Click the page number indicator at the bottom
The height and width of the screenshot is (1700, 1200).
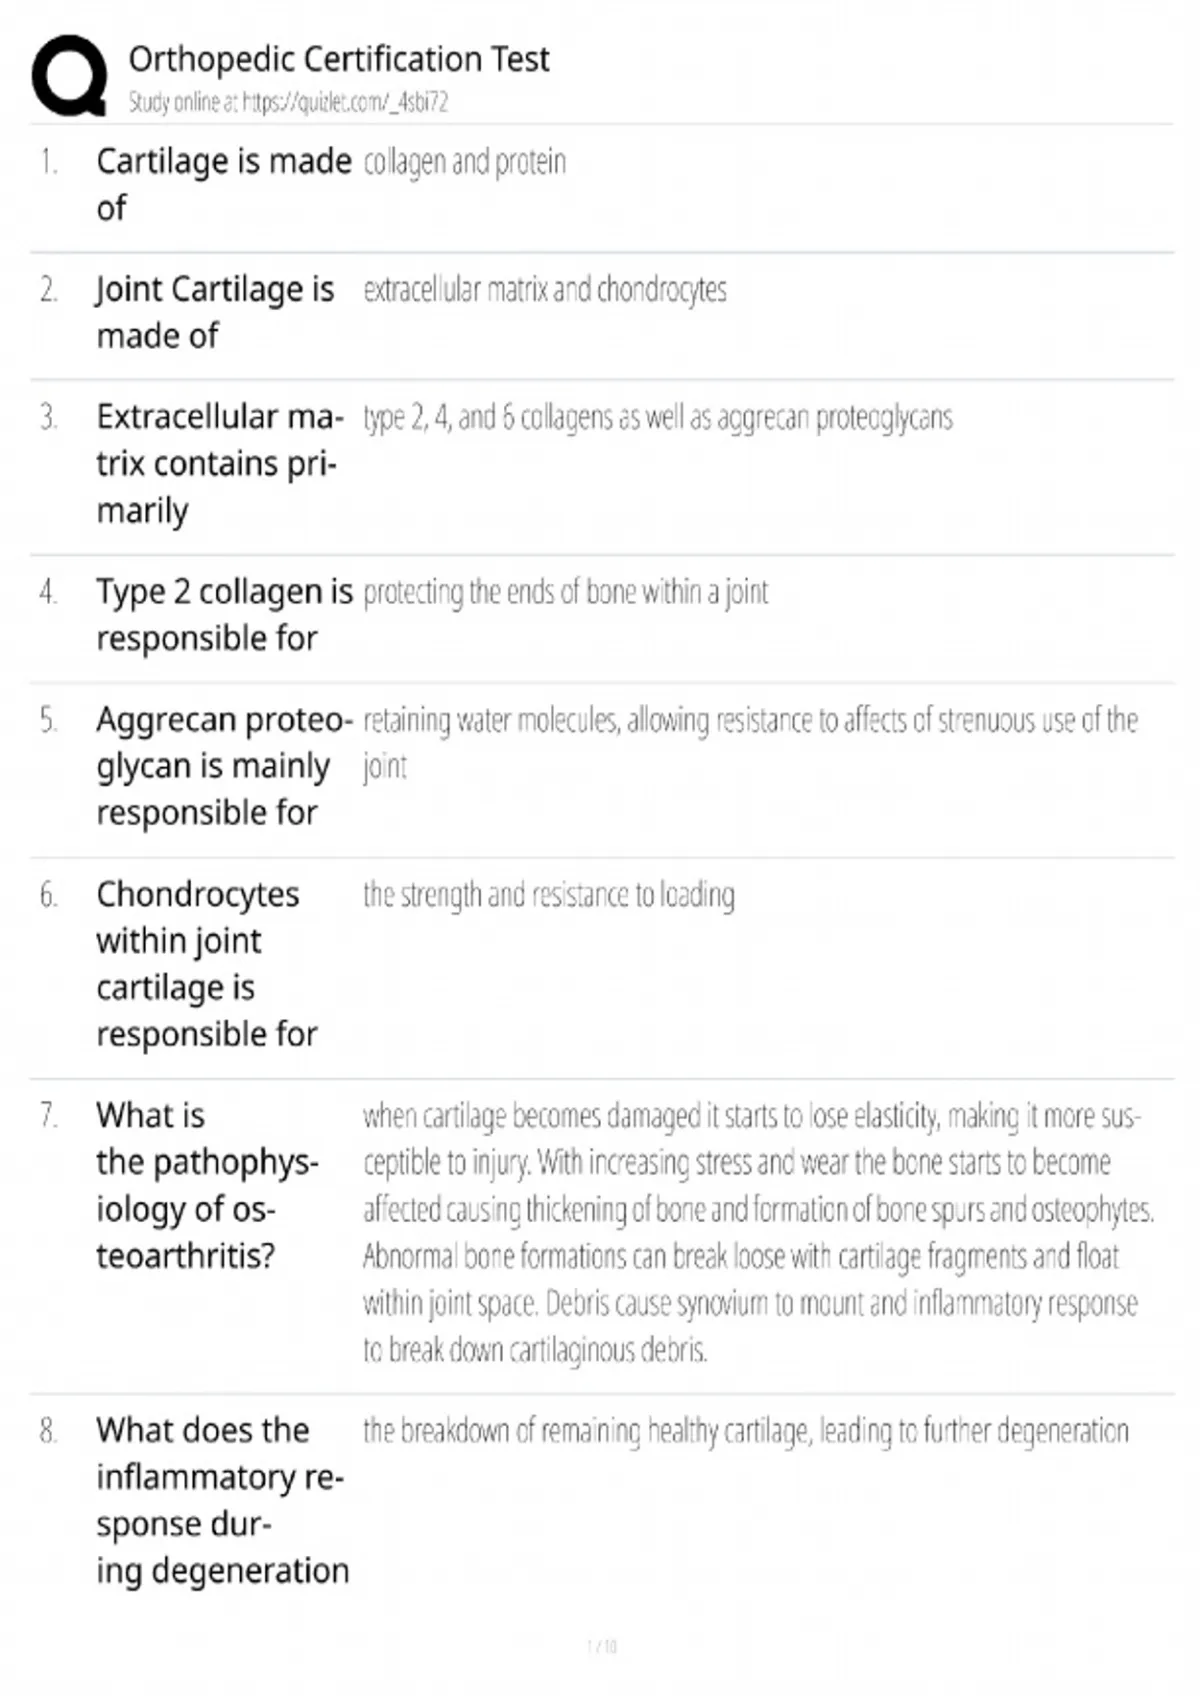tap(602, 1646)
